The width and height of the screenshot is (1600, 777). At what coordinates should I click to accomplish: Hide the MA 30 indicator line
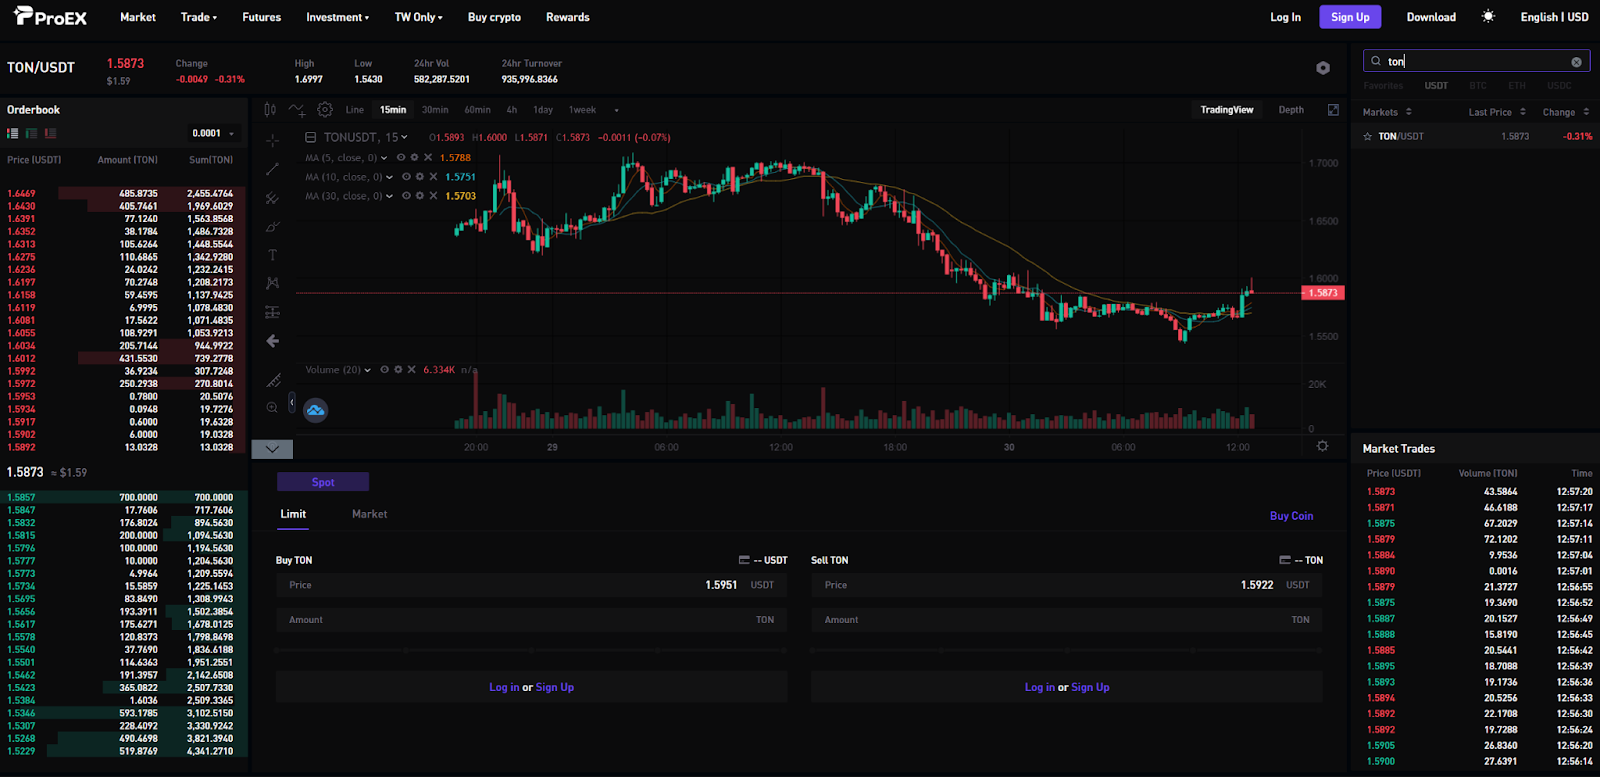[x=406, y=196]
